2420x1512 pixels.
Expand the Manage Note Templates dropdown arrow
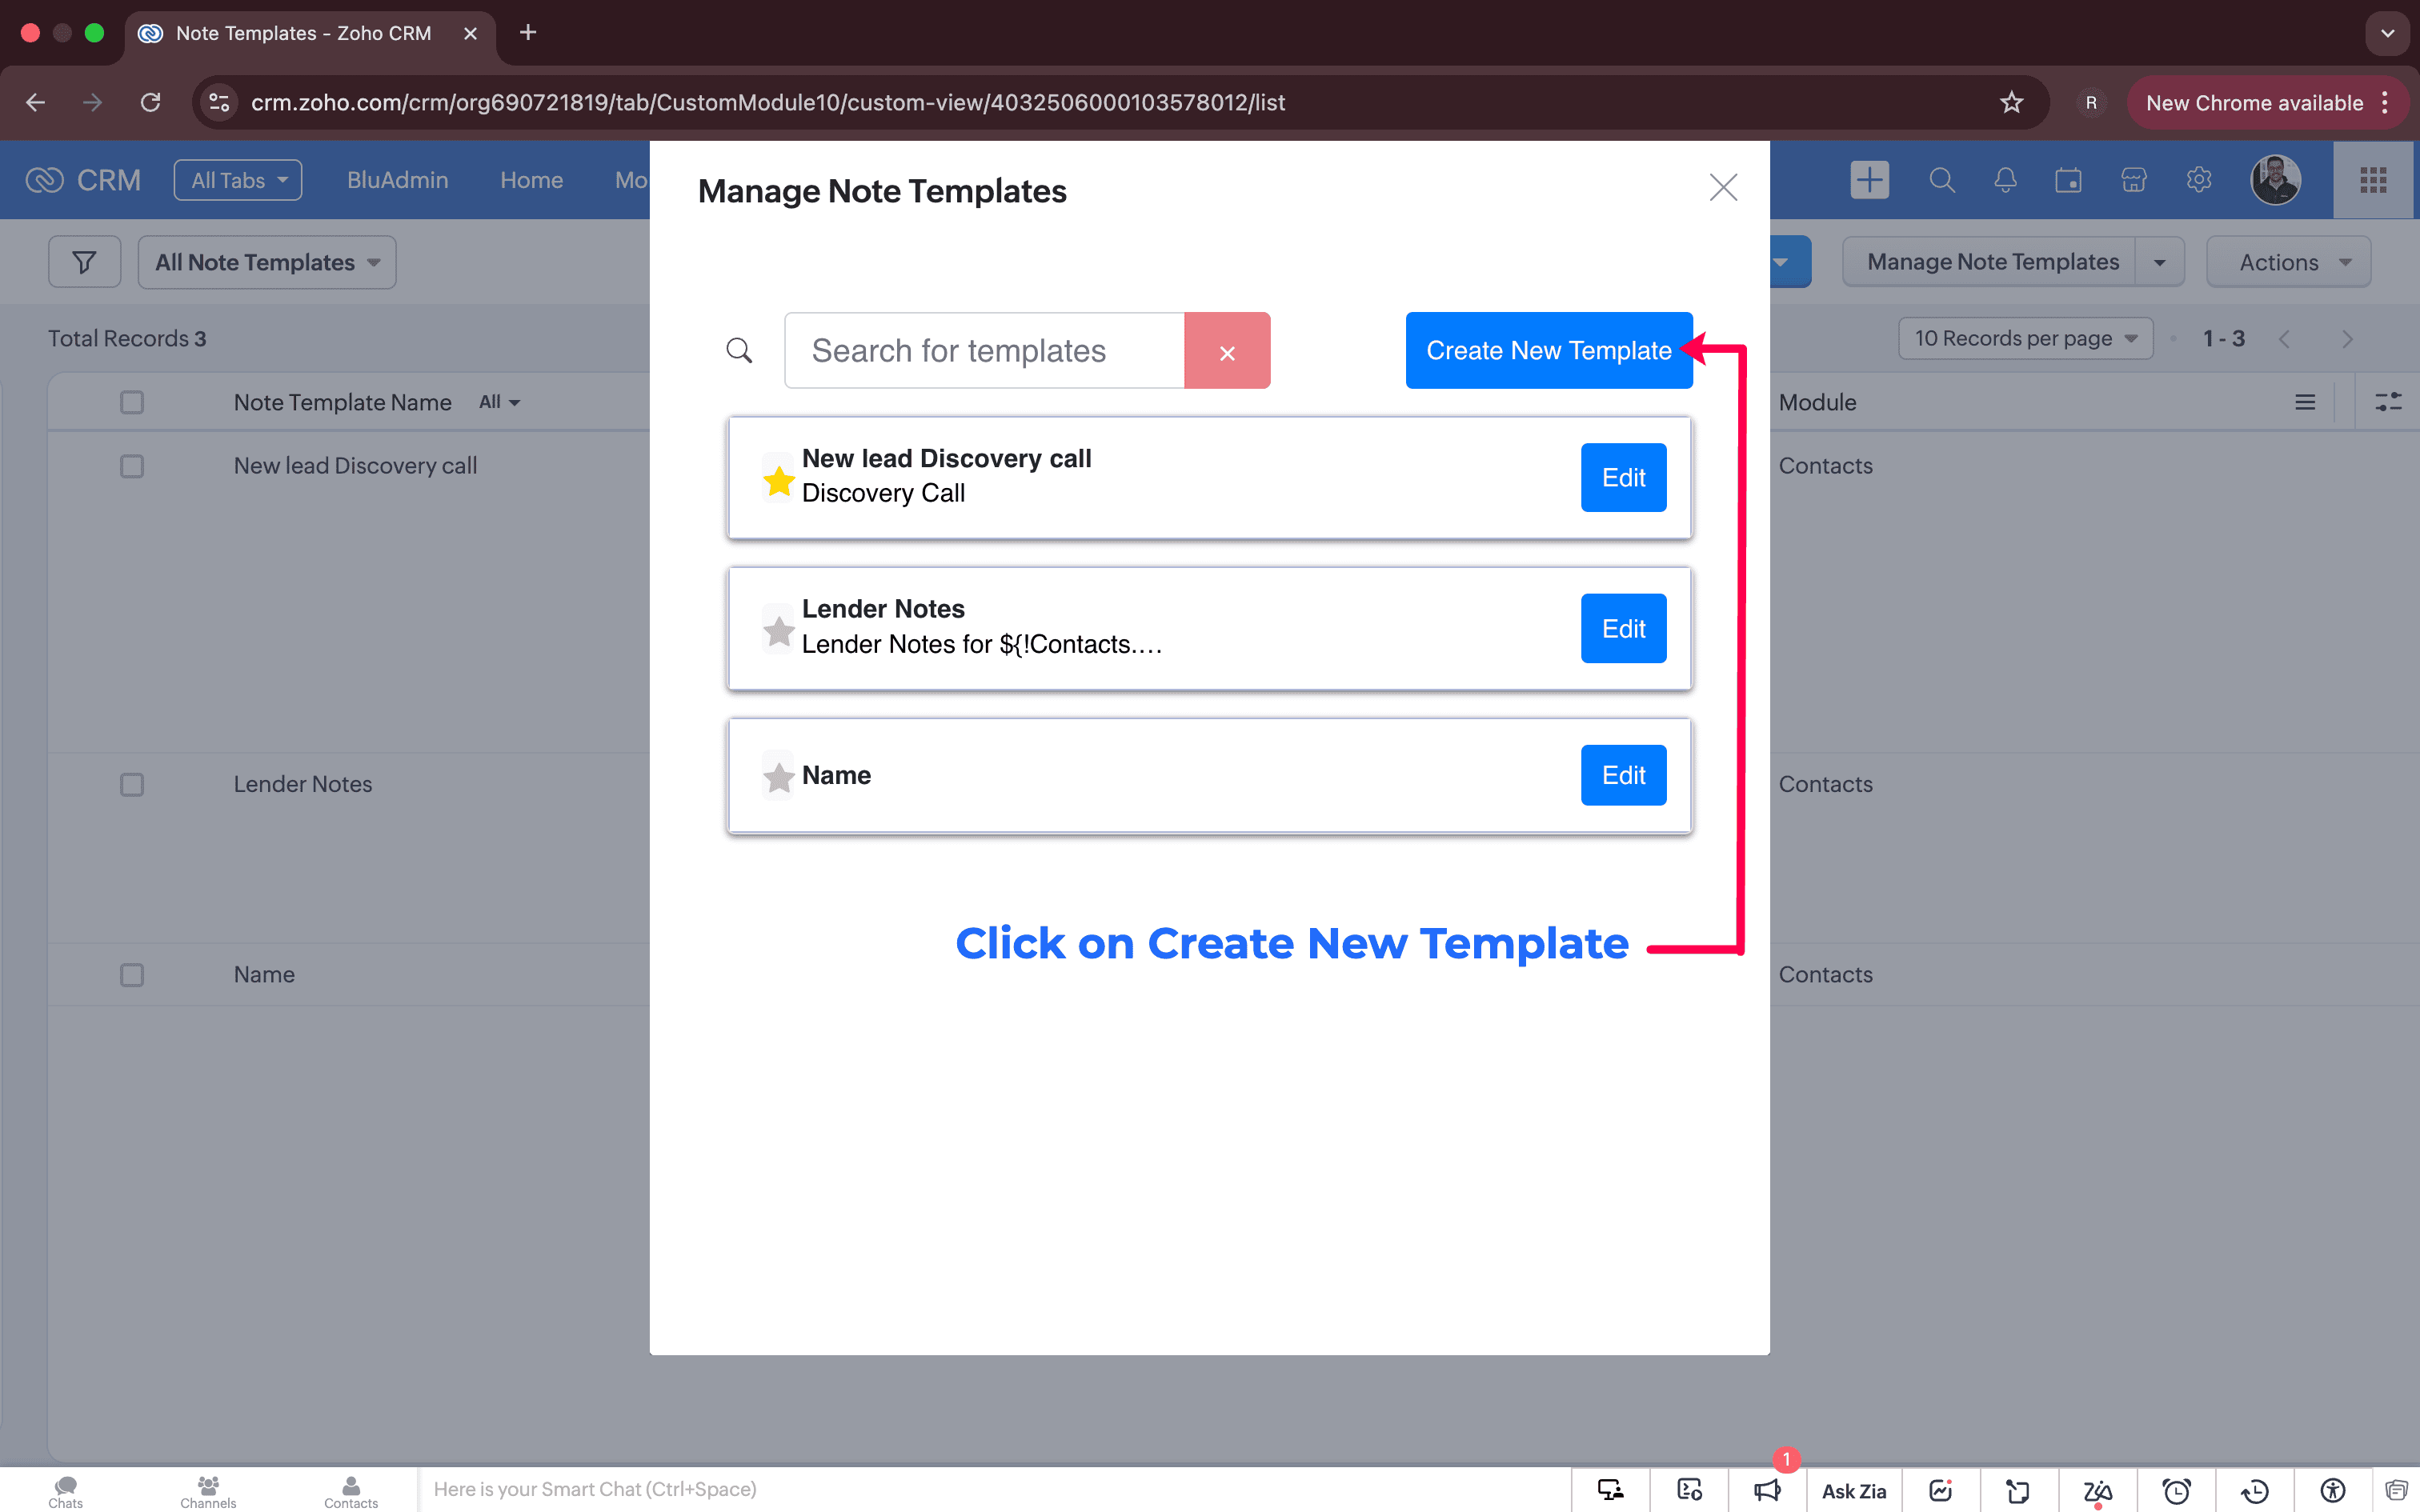[x=2160, y=262]
